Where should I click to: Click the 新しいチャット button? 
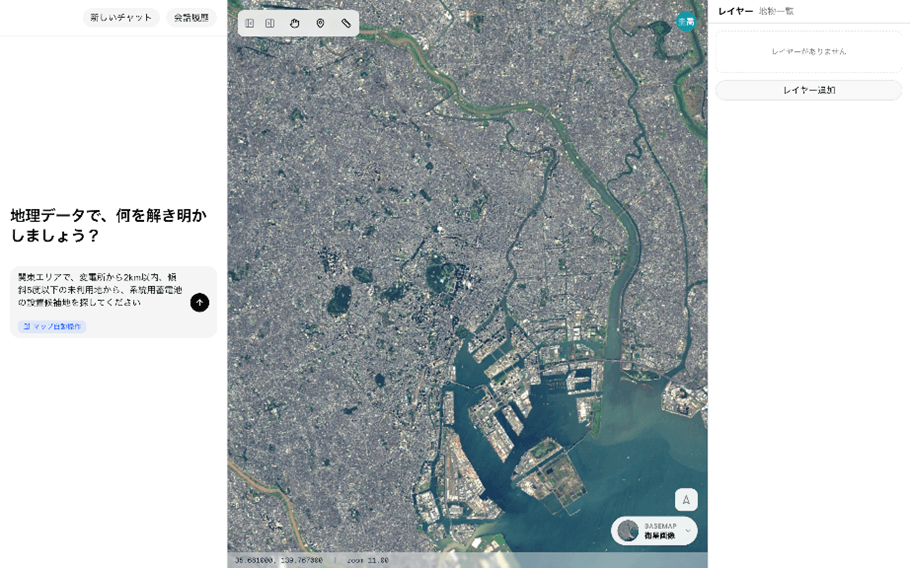click(121, 18)
